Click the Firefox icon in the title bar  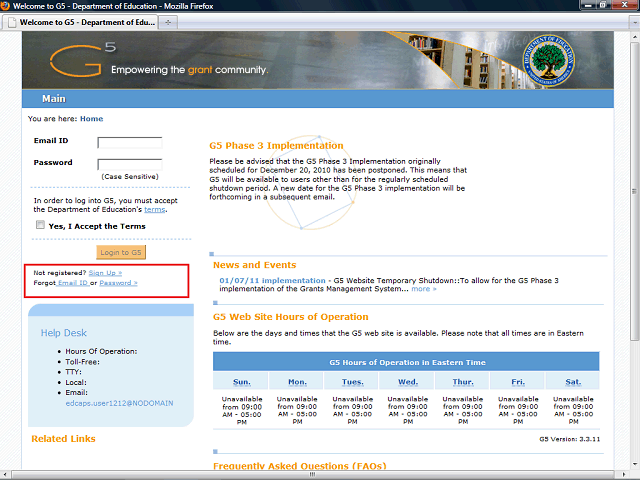(x=9, y=6)
